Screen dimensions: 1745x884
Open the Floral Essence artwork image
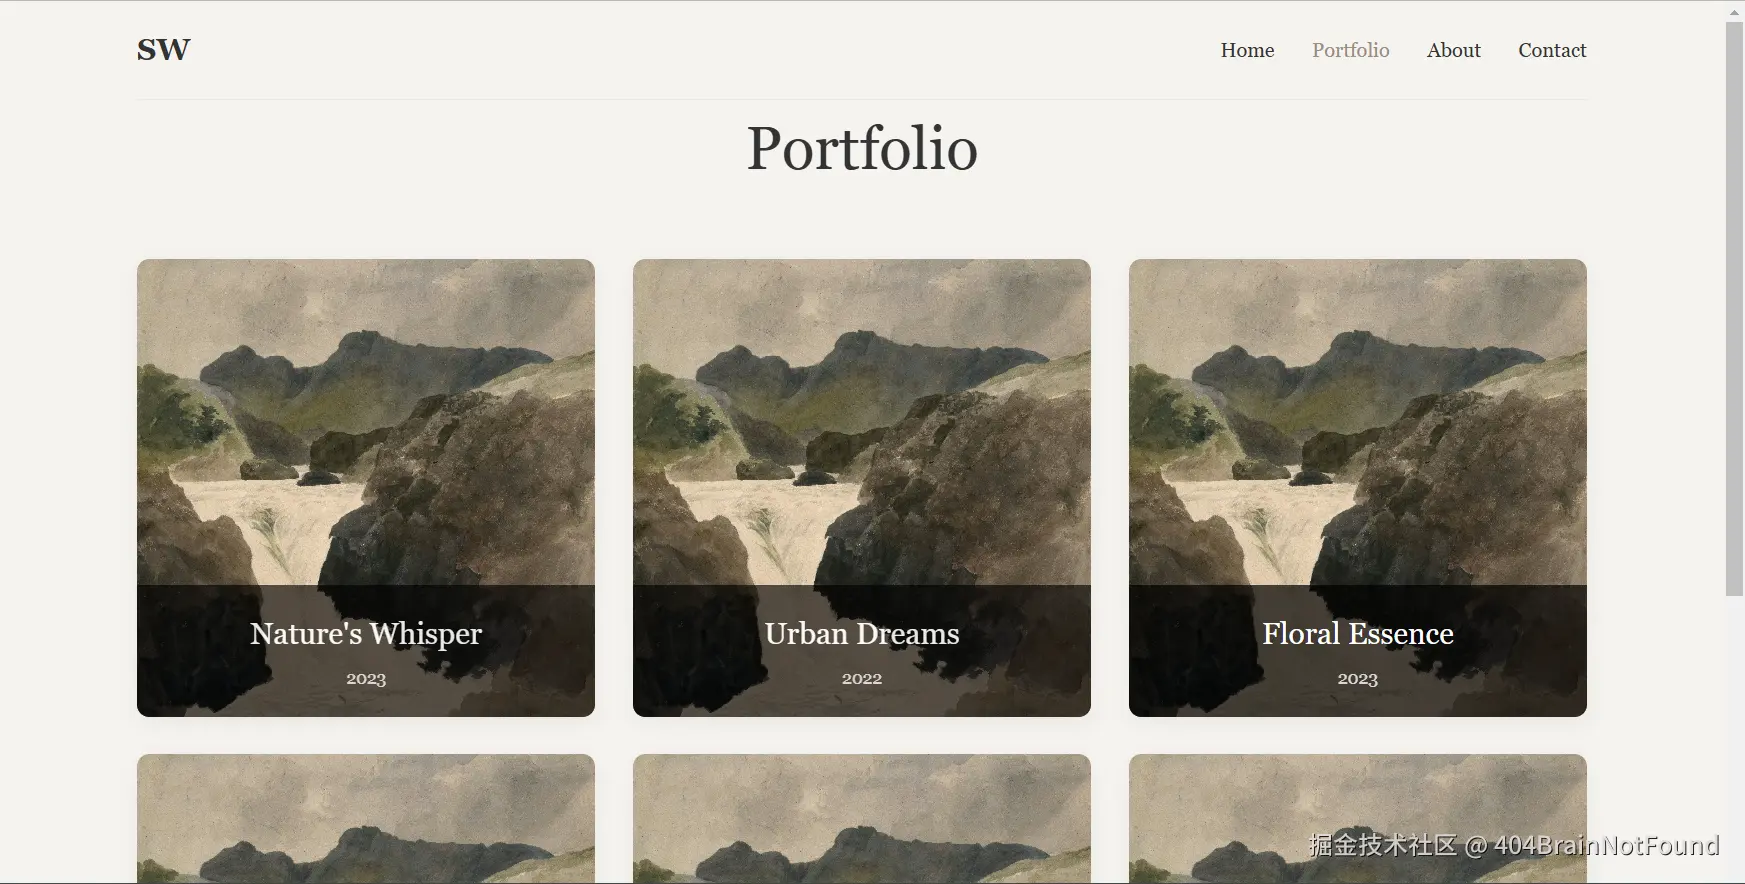[x=1358, y=422]
